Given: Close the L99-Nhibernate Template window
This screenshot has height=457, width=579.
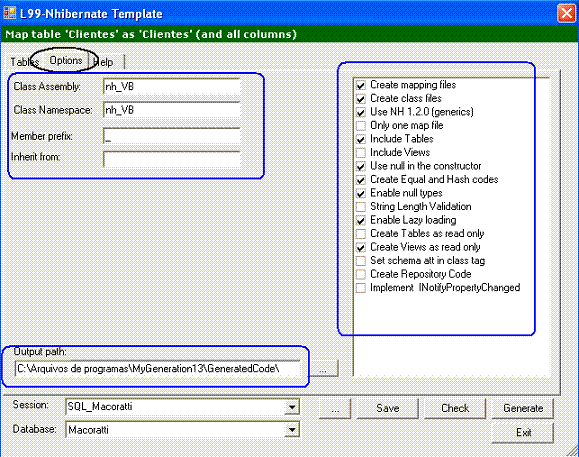Looking at the screenshot, I should pos(566,14).
